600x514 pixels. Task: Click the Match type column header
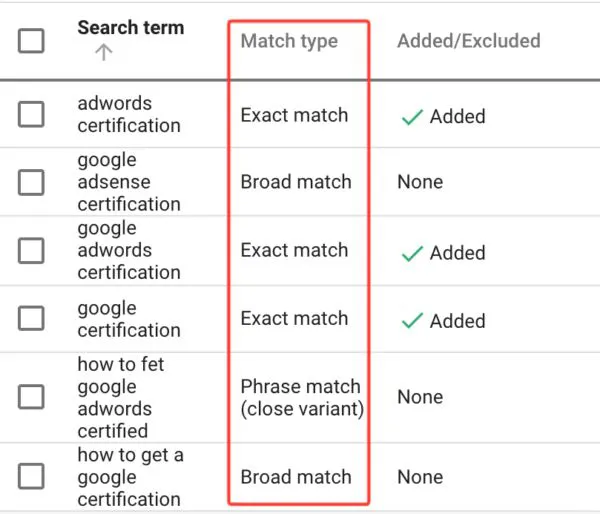tap(289, 41)
